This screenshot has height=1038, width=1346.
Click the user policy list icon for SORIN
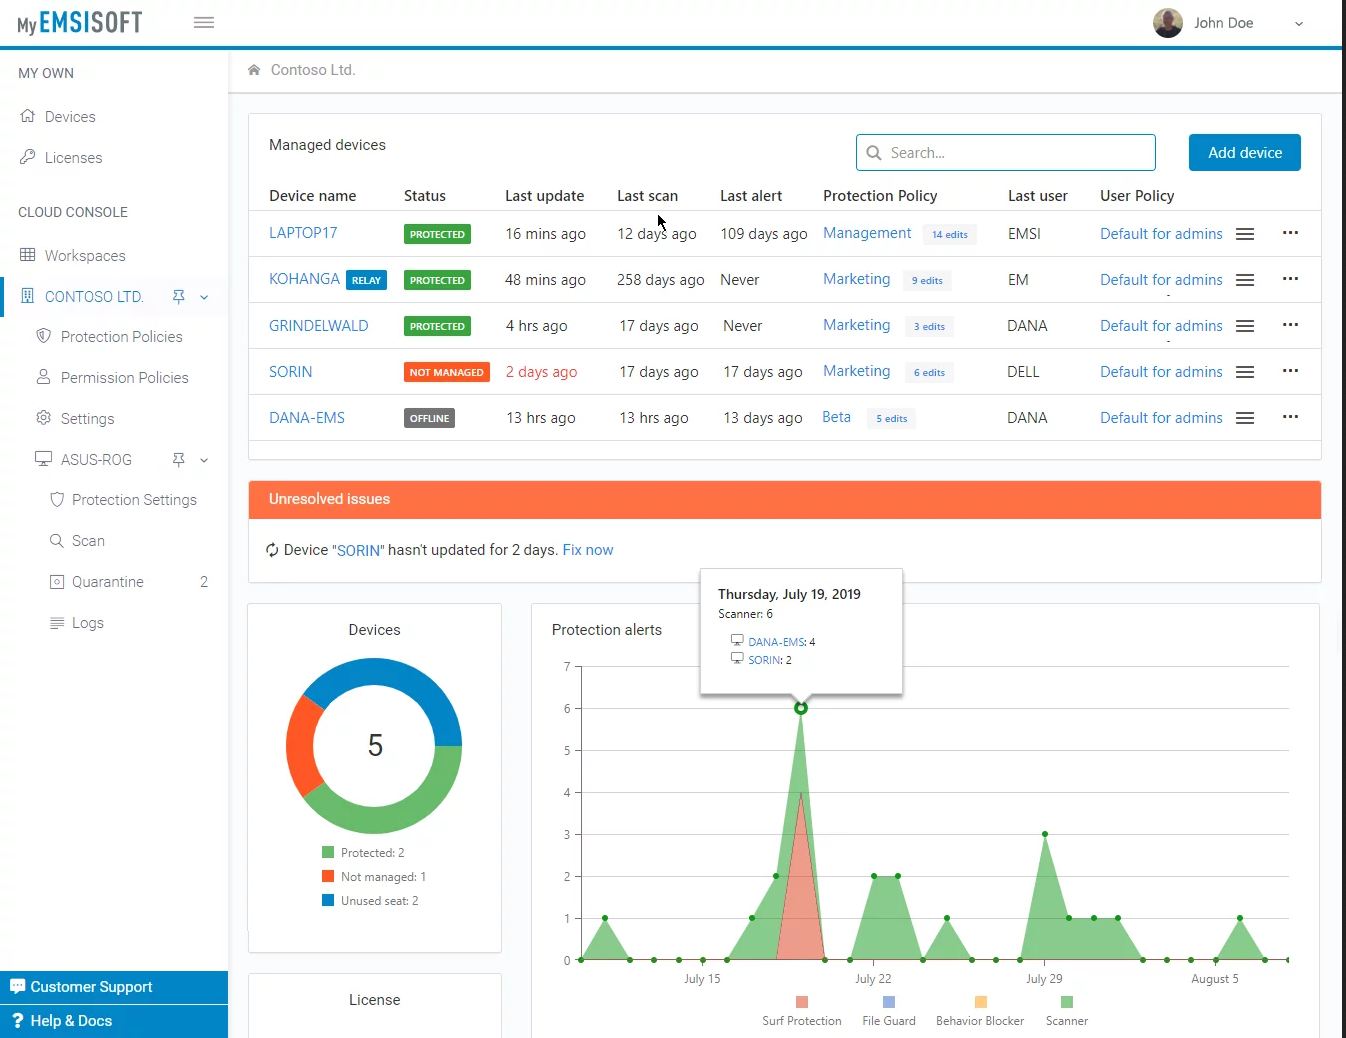[x=1245, y=372]
